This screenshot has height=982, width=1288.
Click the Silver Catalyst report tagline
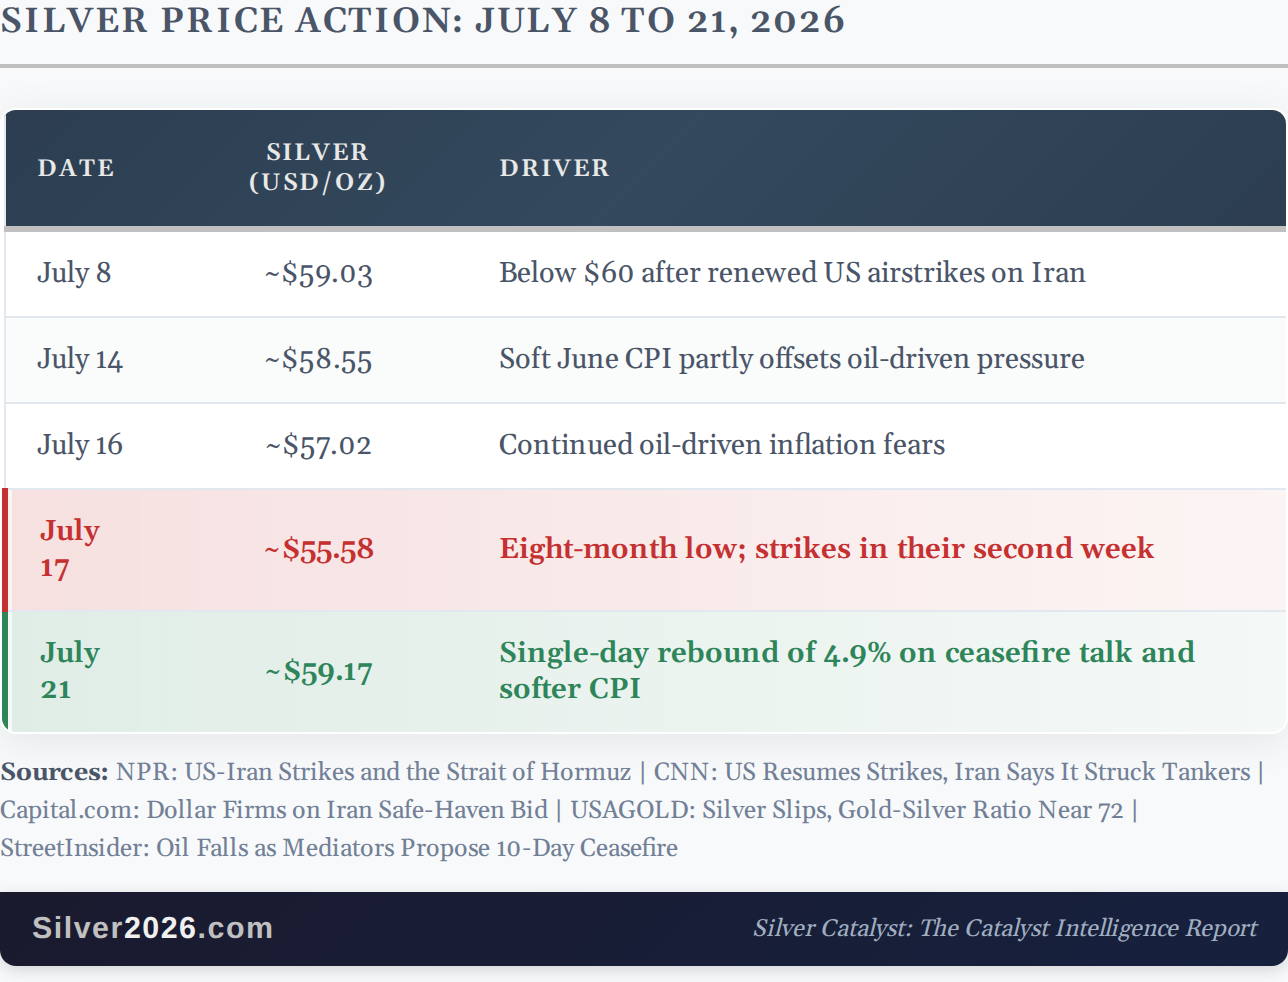[1005, 928]
